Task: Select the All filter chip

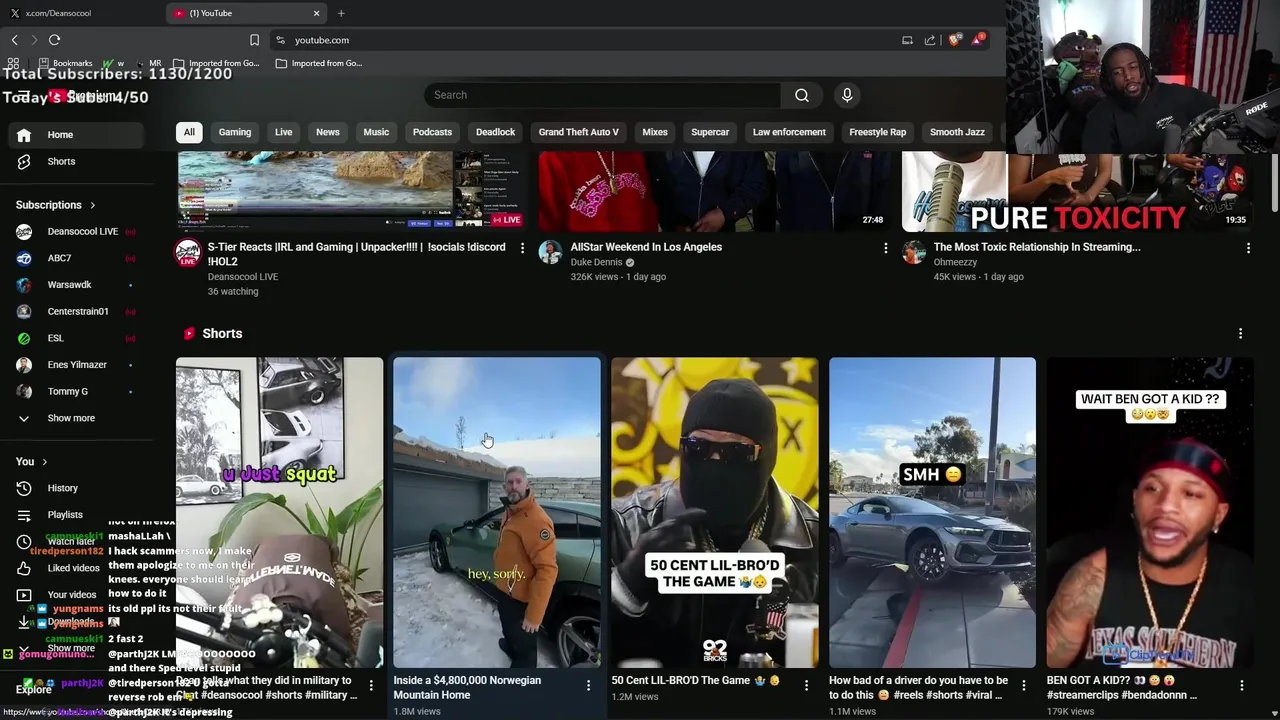Action: (x=189, y=132)
